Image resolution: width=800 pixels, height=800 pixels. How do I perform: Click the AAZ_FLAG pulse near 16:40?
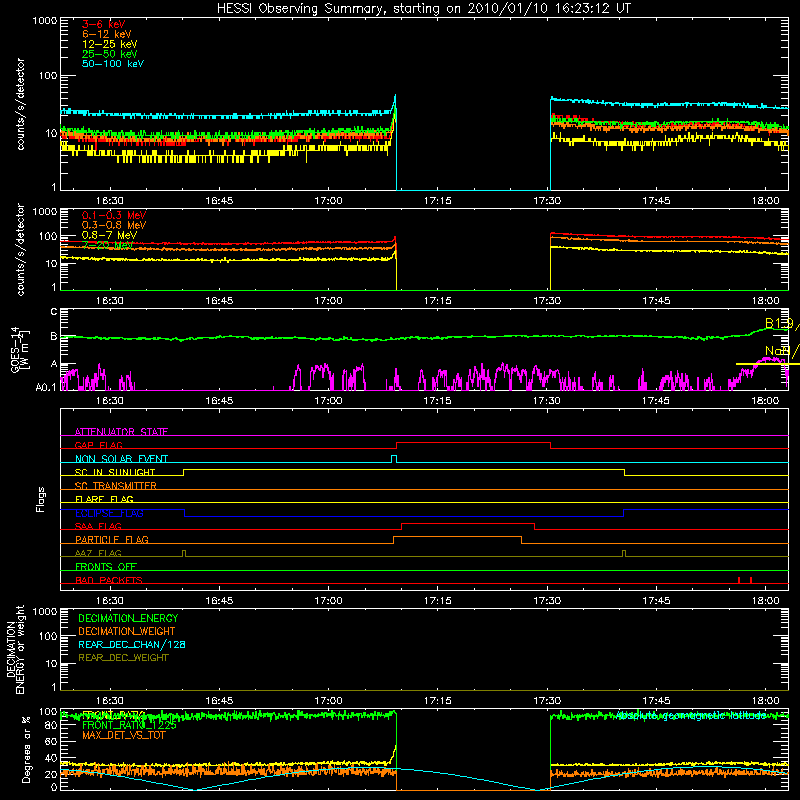tap(184, 553)
